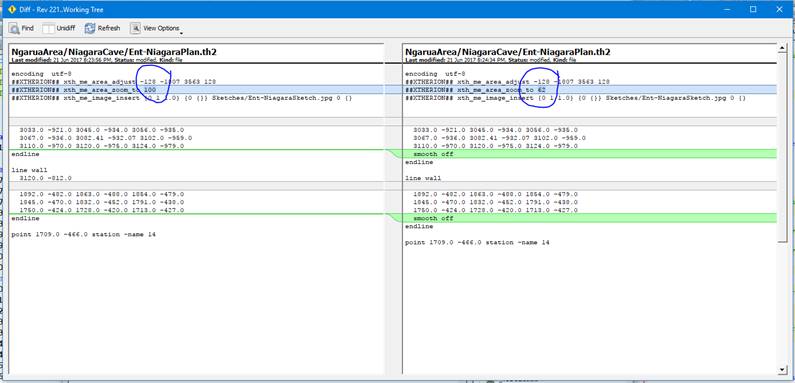Click 'smooth off' line below '3110.0 -970.0' row

(590, 154)
